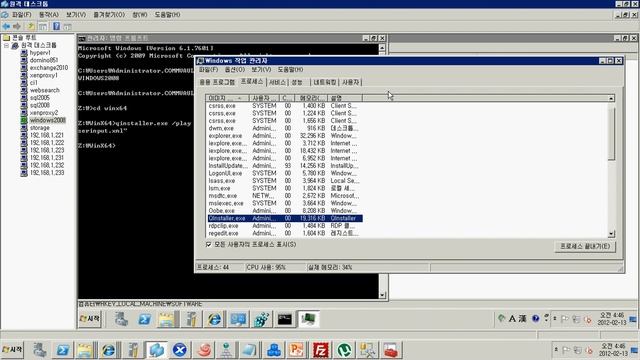Select the hyperv1 connection in the tree
This screenshot has width=640, height=360.
point(40,53)
